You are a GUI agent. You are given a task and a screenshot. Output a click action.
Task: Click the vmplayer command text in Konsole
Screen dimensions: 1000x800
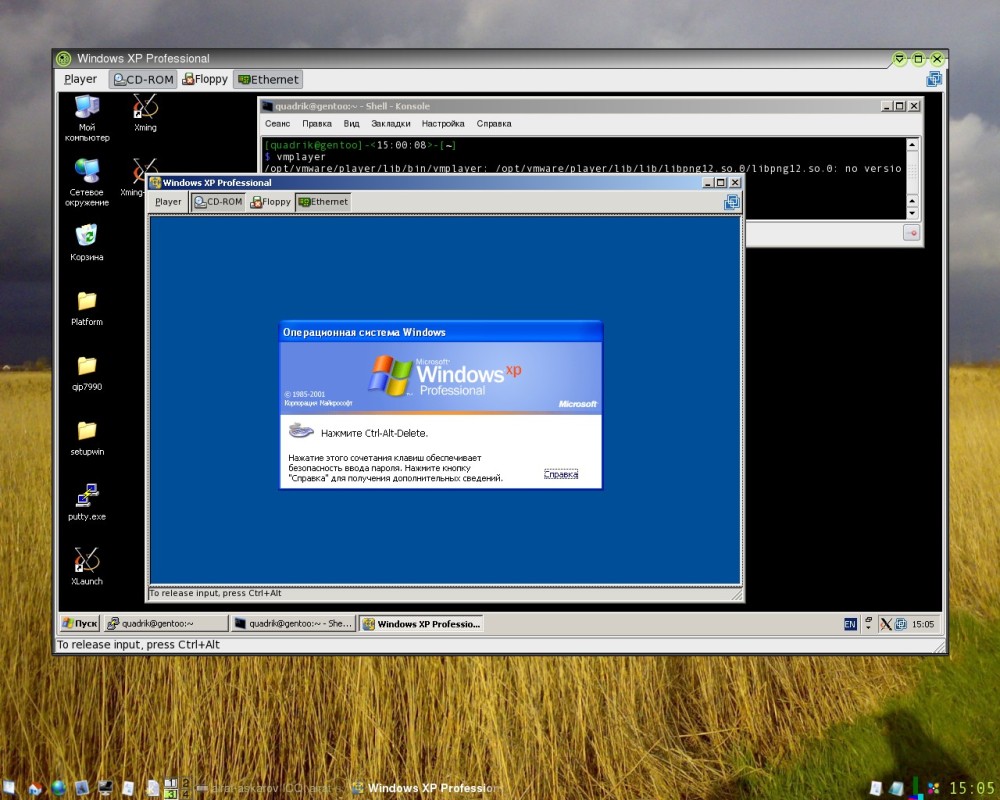coord(300,157)
